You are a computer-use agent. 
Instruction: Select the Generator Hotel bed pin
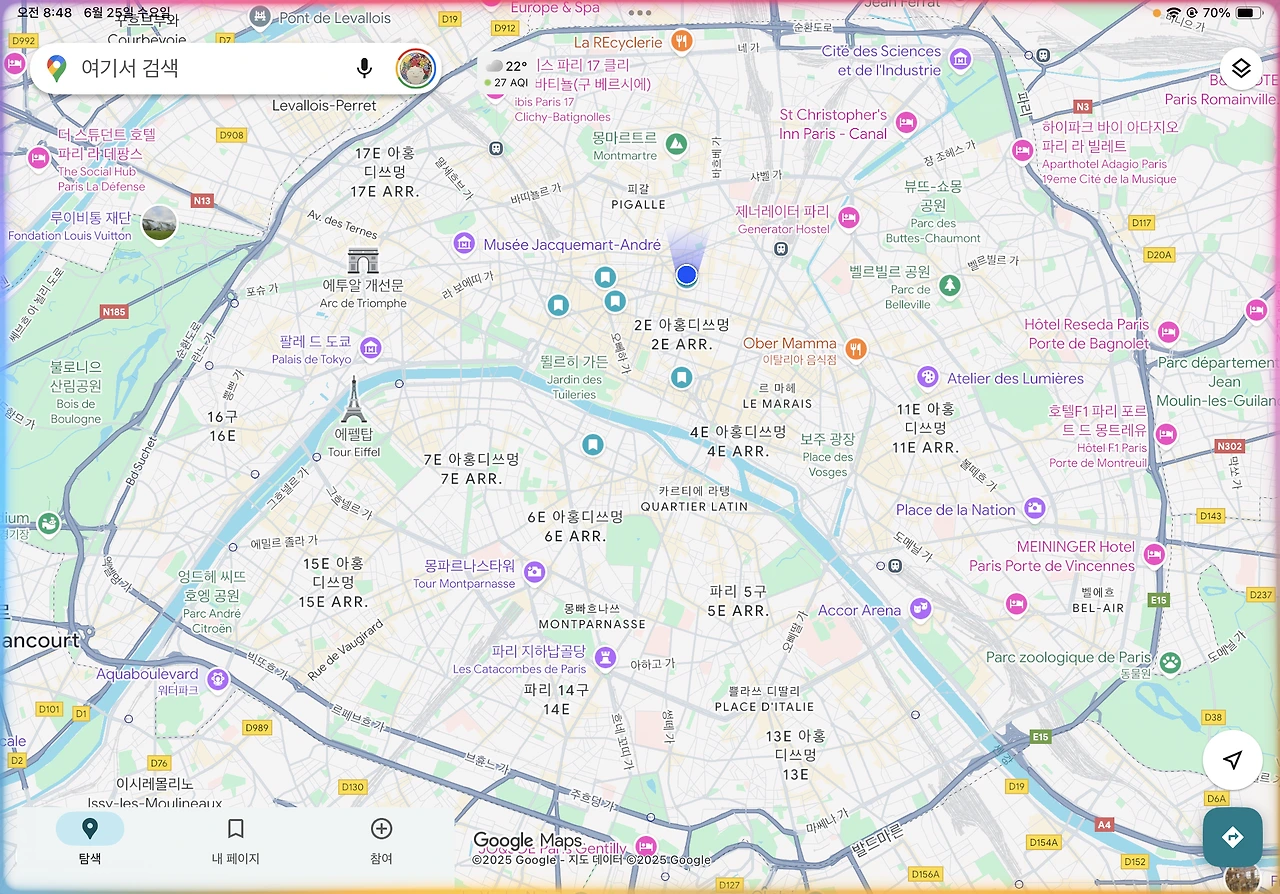(848, 217)
